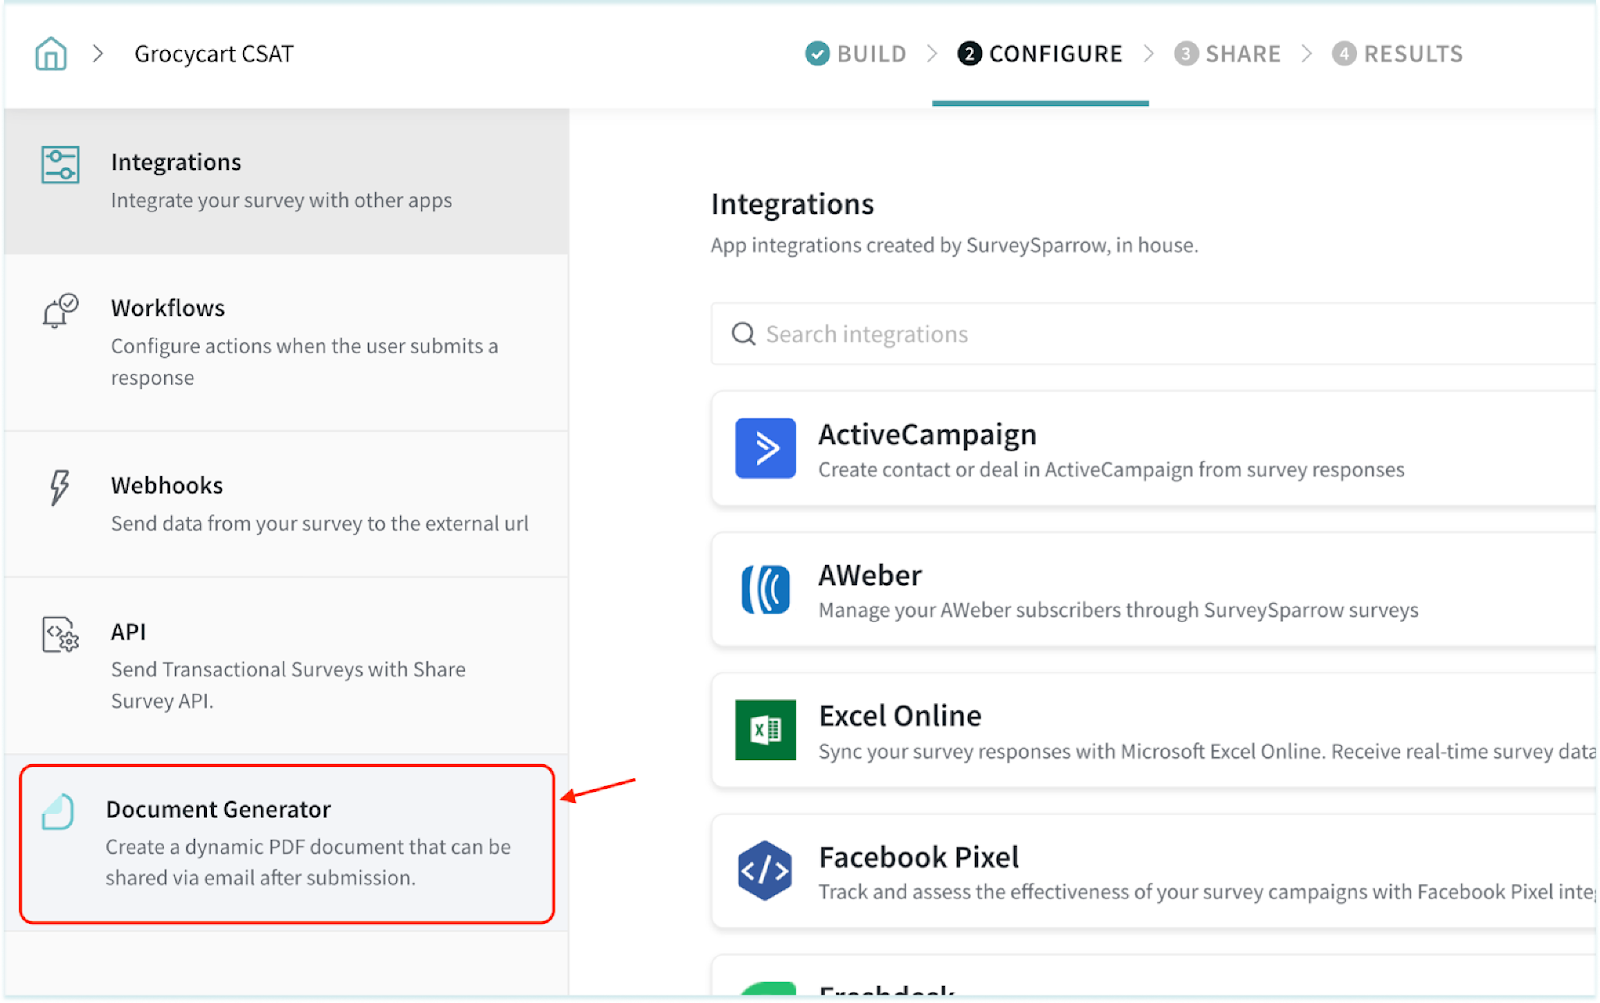Click the Workflows bell icon
The width and height of the screenshot is (1600, 1003).
60,311
